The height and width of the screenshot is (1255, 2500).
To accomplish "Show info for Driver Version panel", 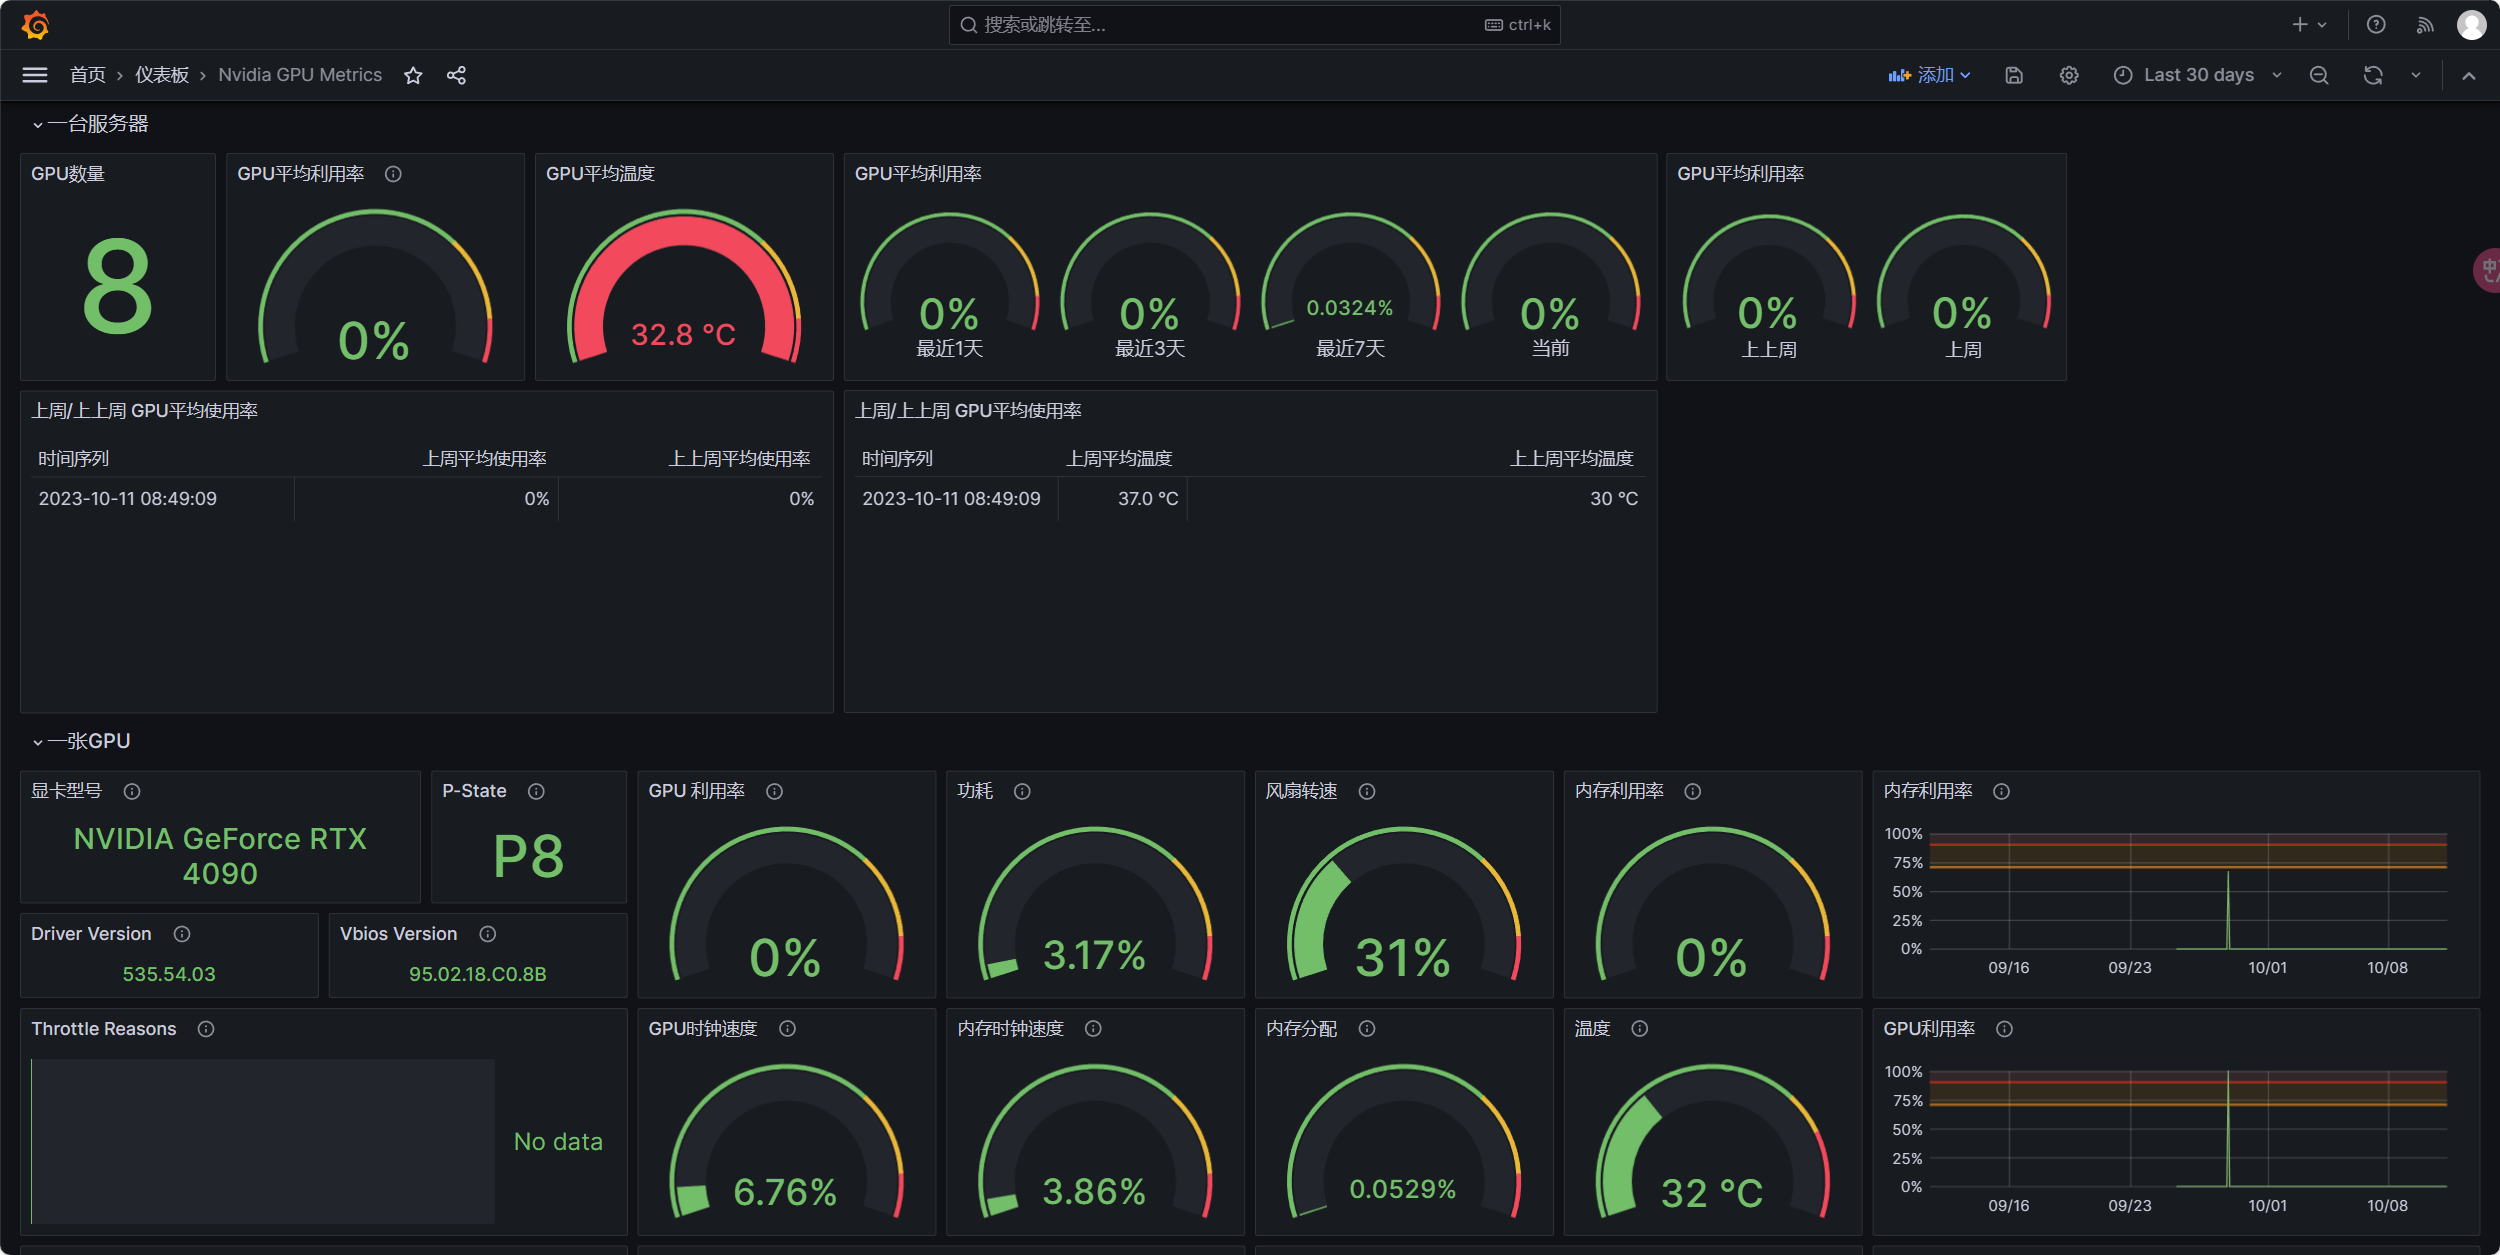I will pos(182,934).
